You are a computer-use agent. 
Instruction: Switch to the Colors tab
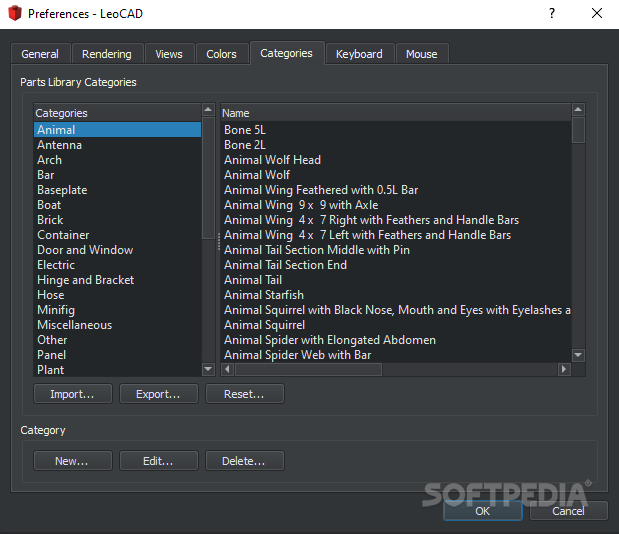coord(221,54)
